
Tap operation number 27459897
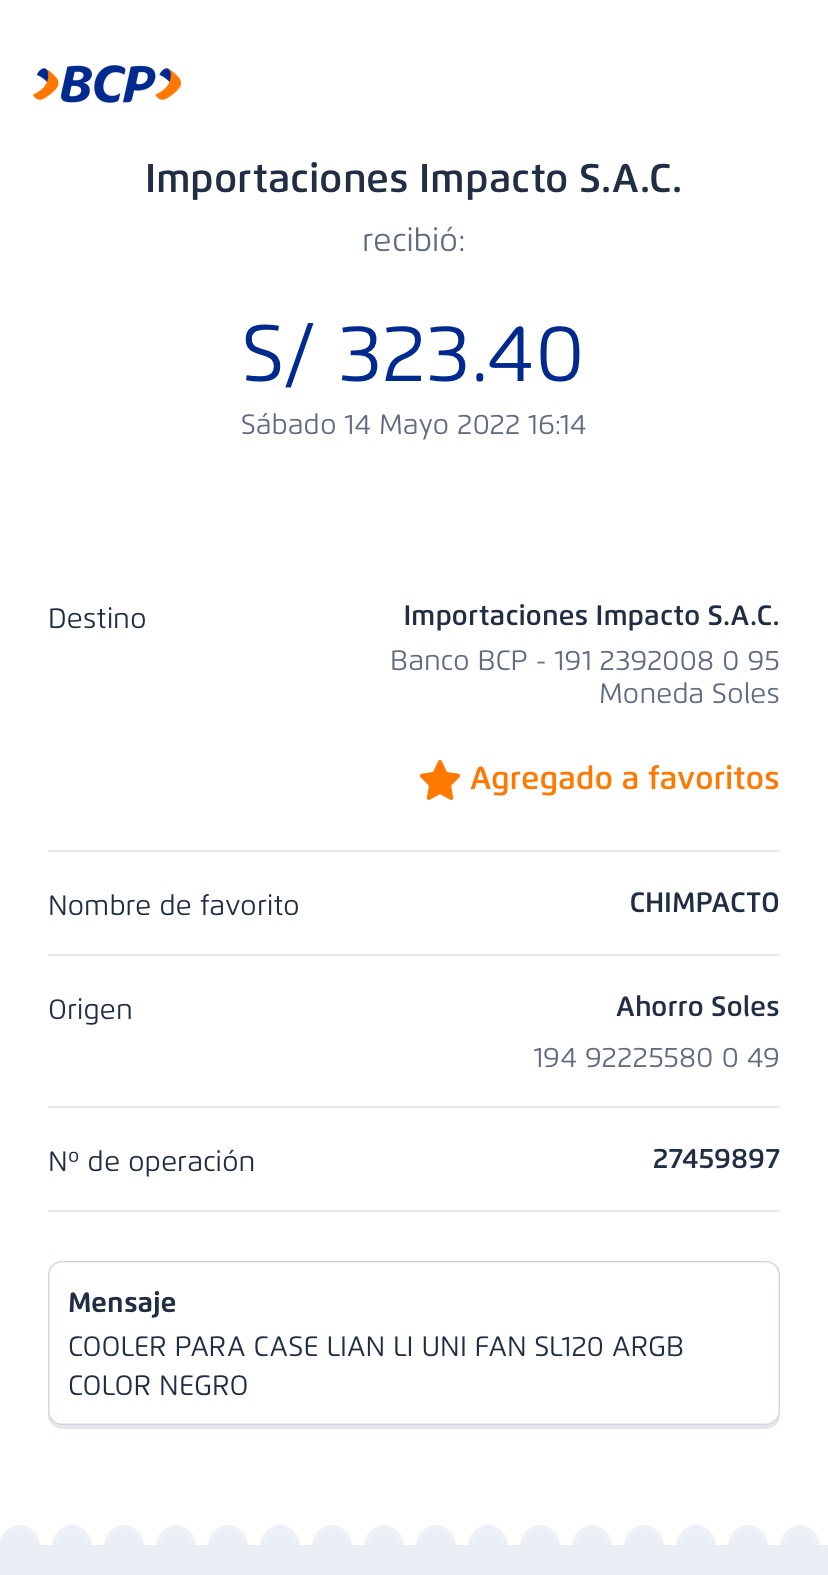[715, 1159]
